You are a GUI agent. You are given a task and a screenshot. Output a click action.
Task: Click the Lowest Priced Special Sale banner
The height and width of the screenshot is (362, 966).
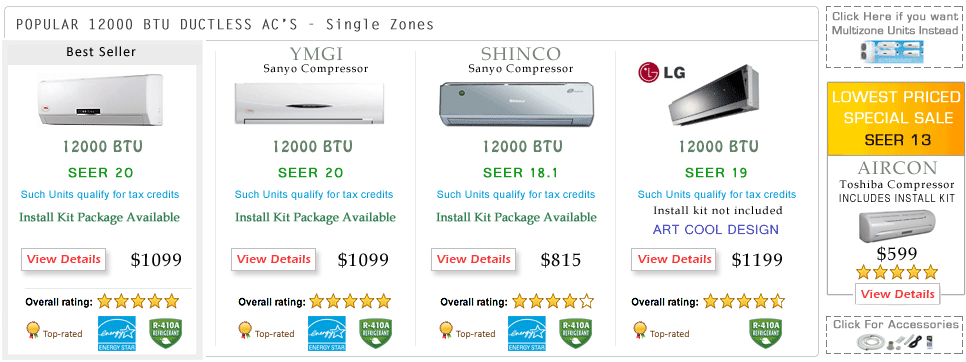coord(896,118)
